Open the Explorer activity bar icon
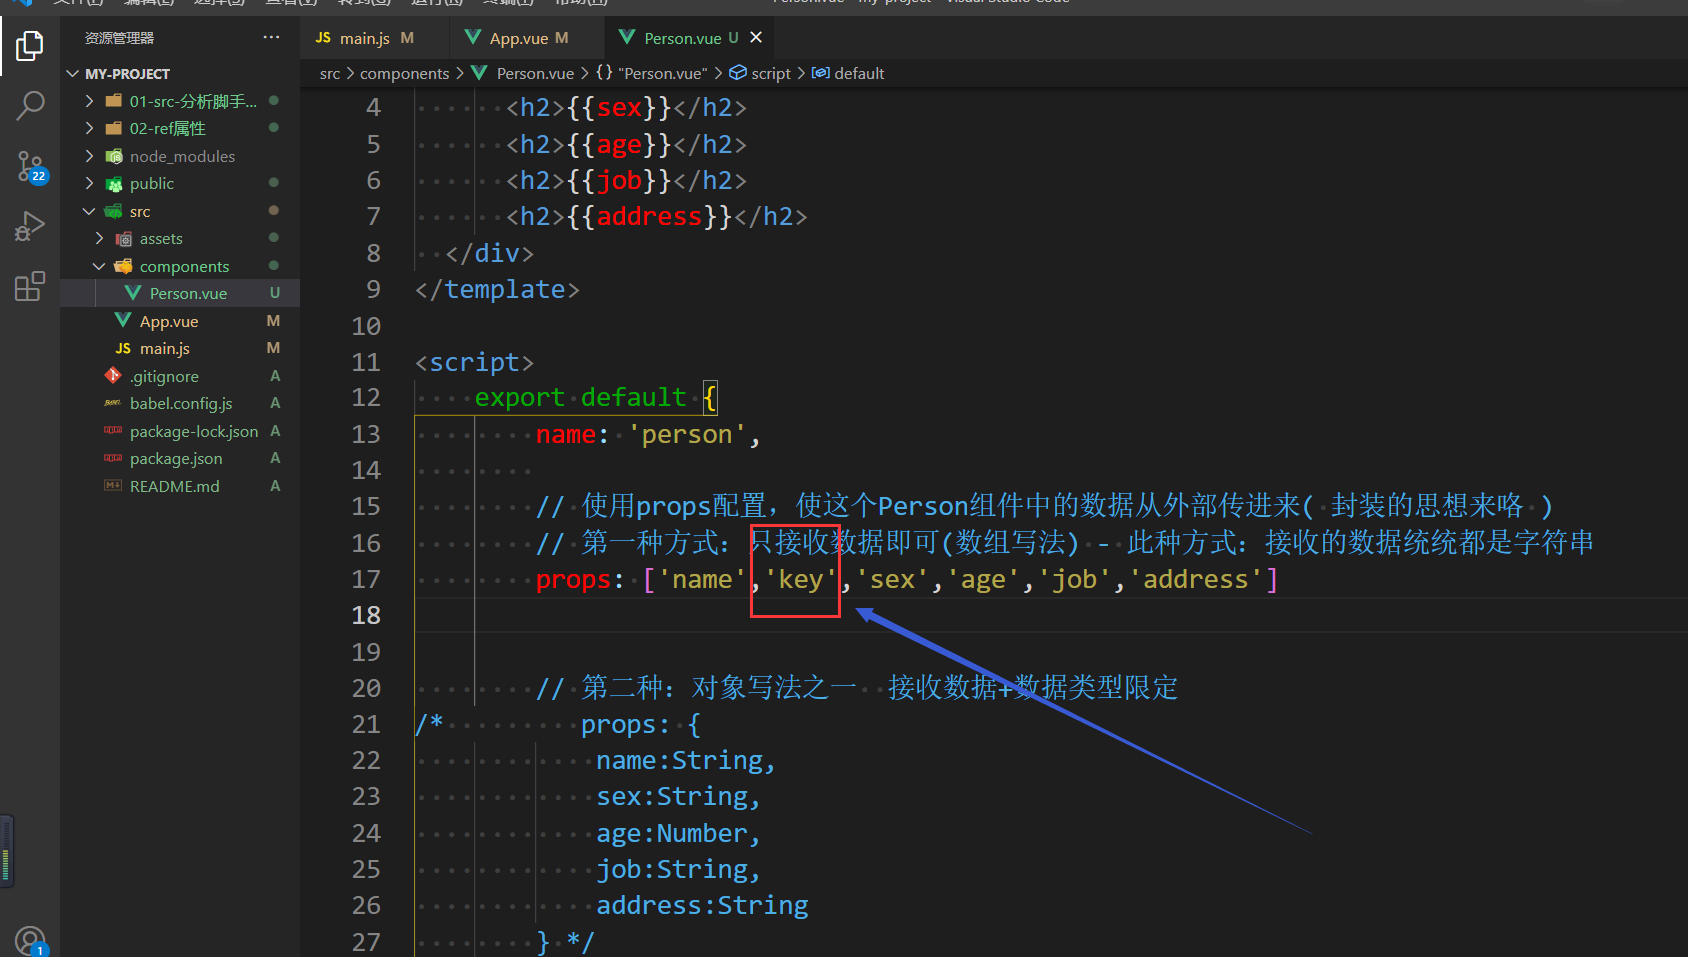Screen dimensions: 1688x957 (30, 46)
